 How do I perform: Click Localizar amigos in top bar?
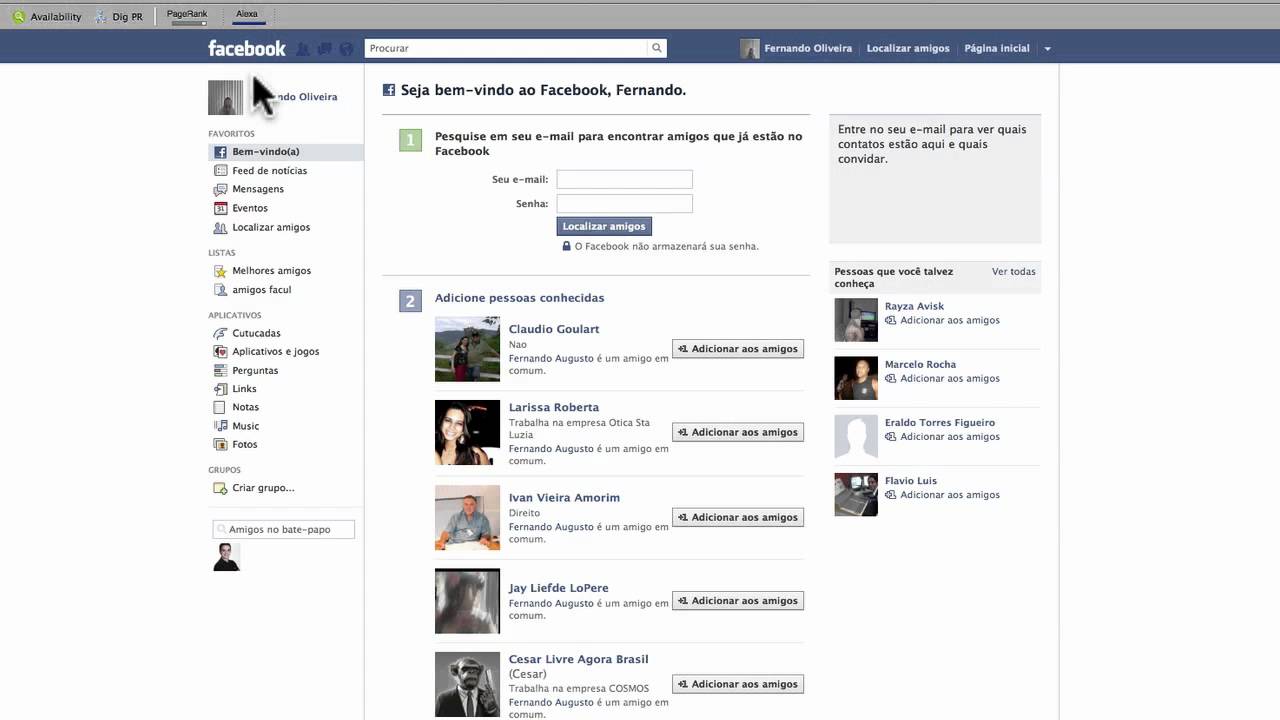(x=908, y=48)
